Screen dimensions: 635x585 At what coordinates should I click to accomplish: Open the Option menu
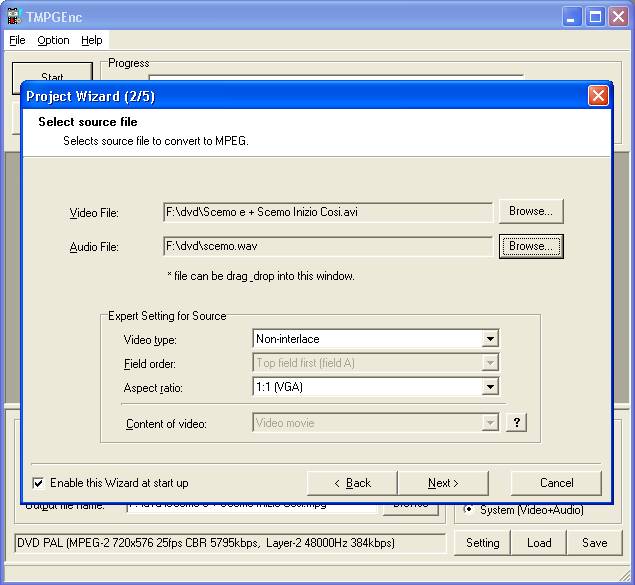[x=53, y=40]
